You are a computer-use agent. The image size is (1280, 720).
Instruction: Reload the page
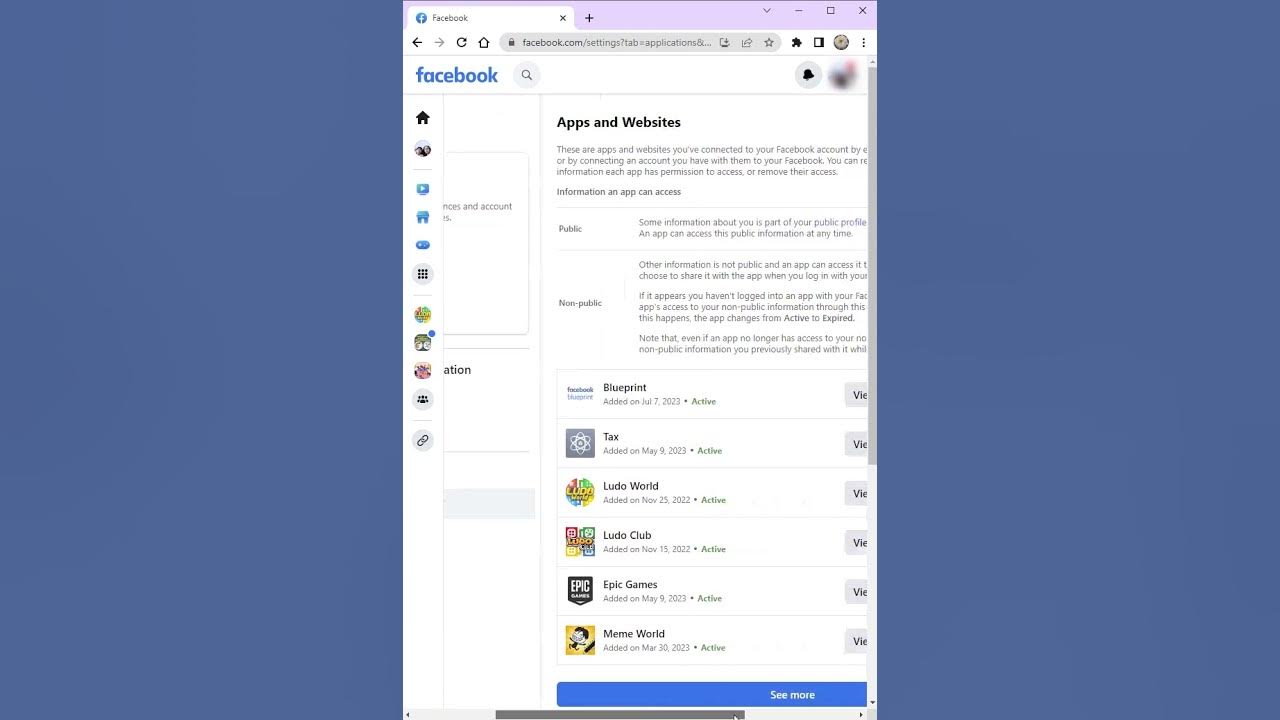pyautogui.click(x=461, y=42)
